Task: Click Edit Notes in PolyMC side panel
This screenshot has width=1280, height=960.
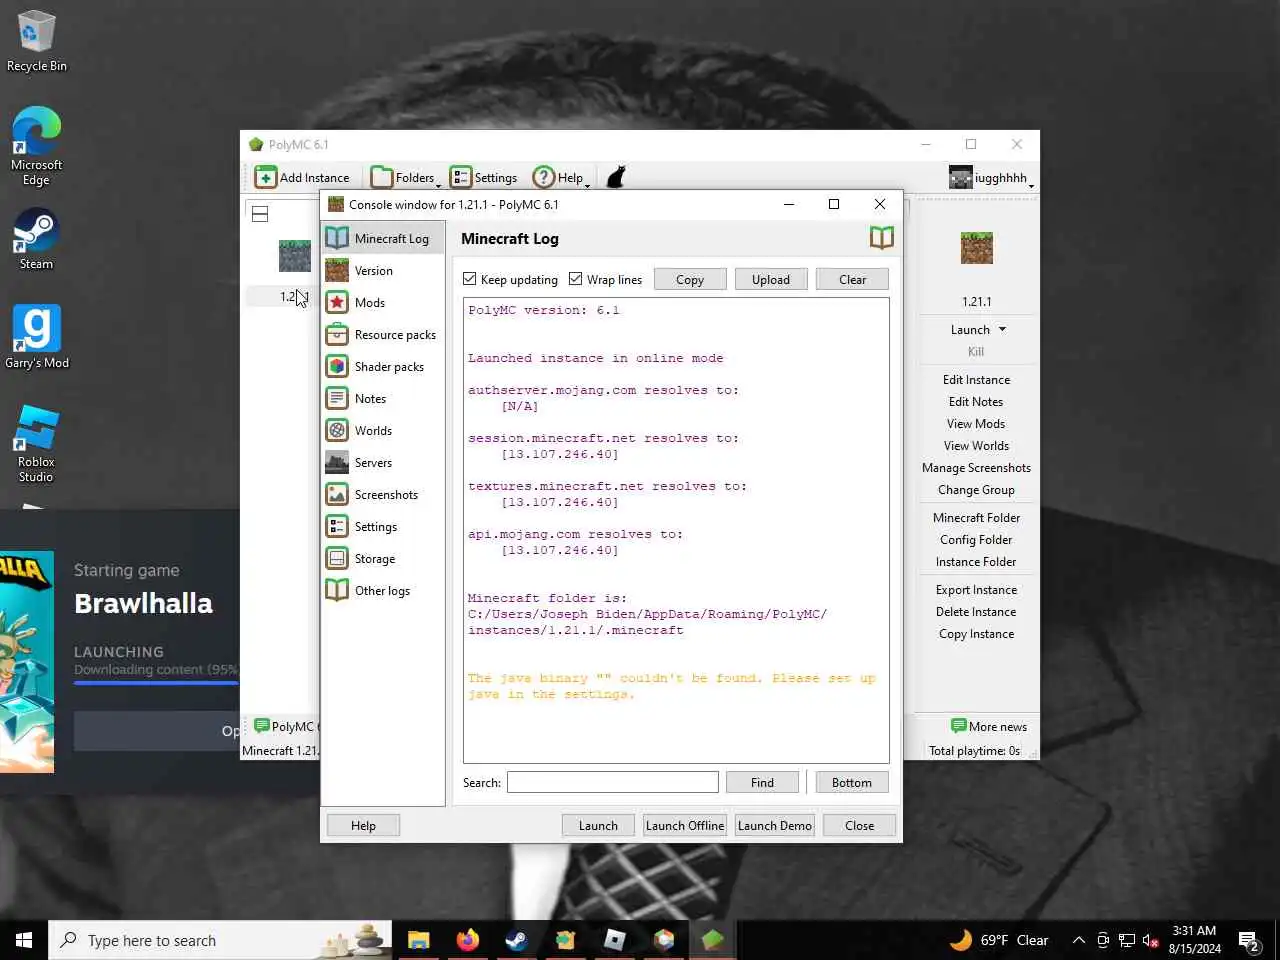Action: 976,402
